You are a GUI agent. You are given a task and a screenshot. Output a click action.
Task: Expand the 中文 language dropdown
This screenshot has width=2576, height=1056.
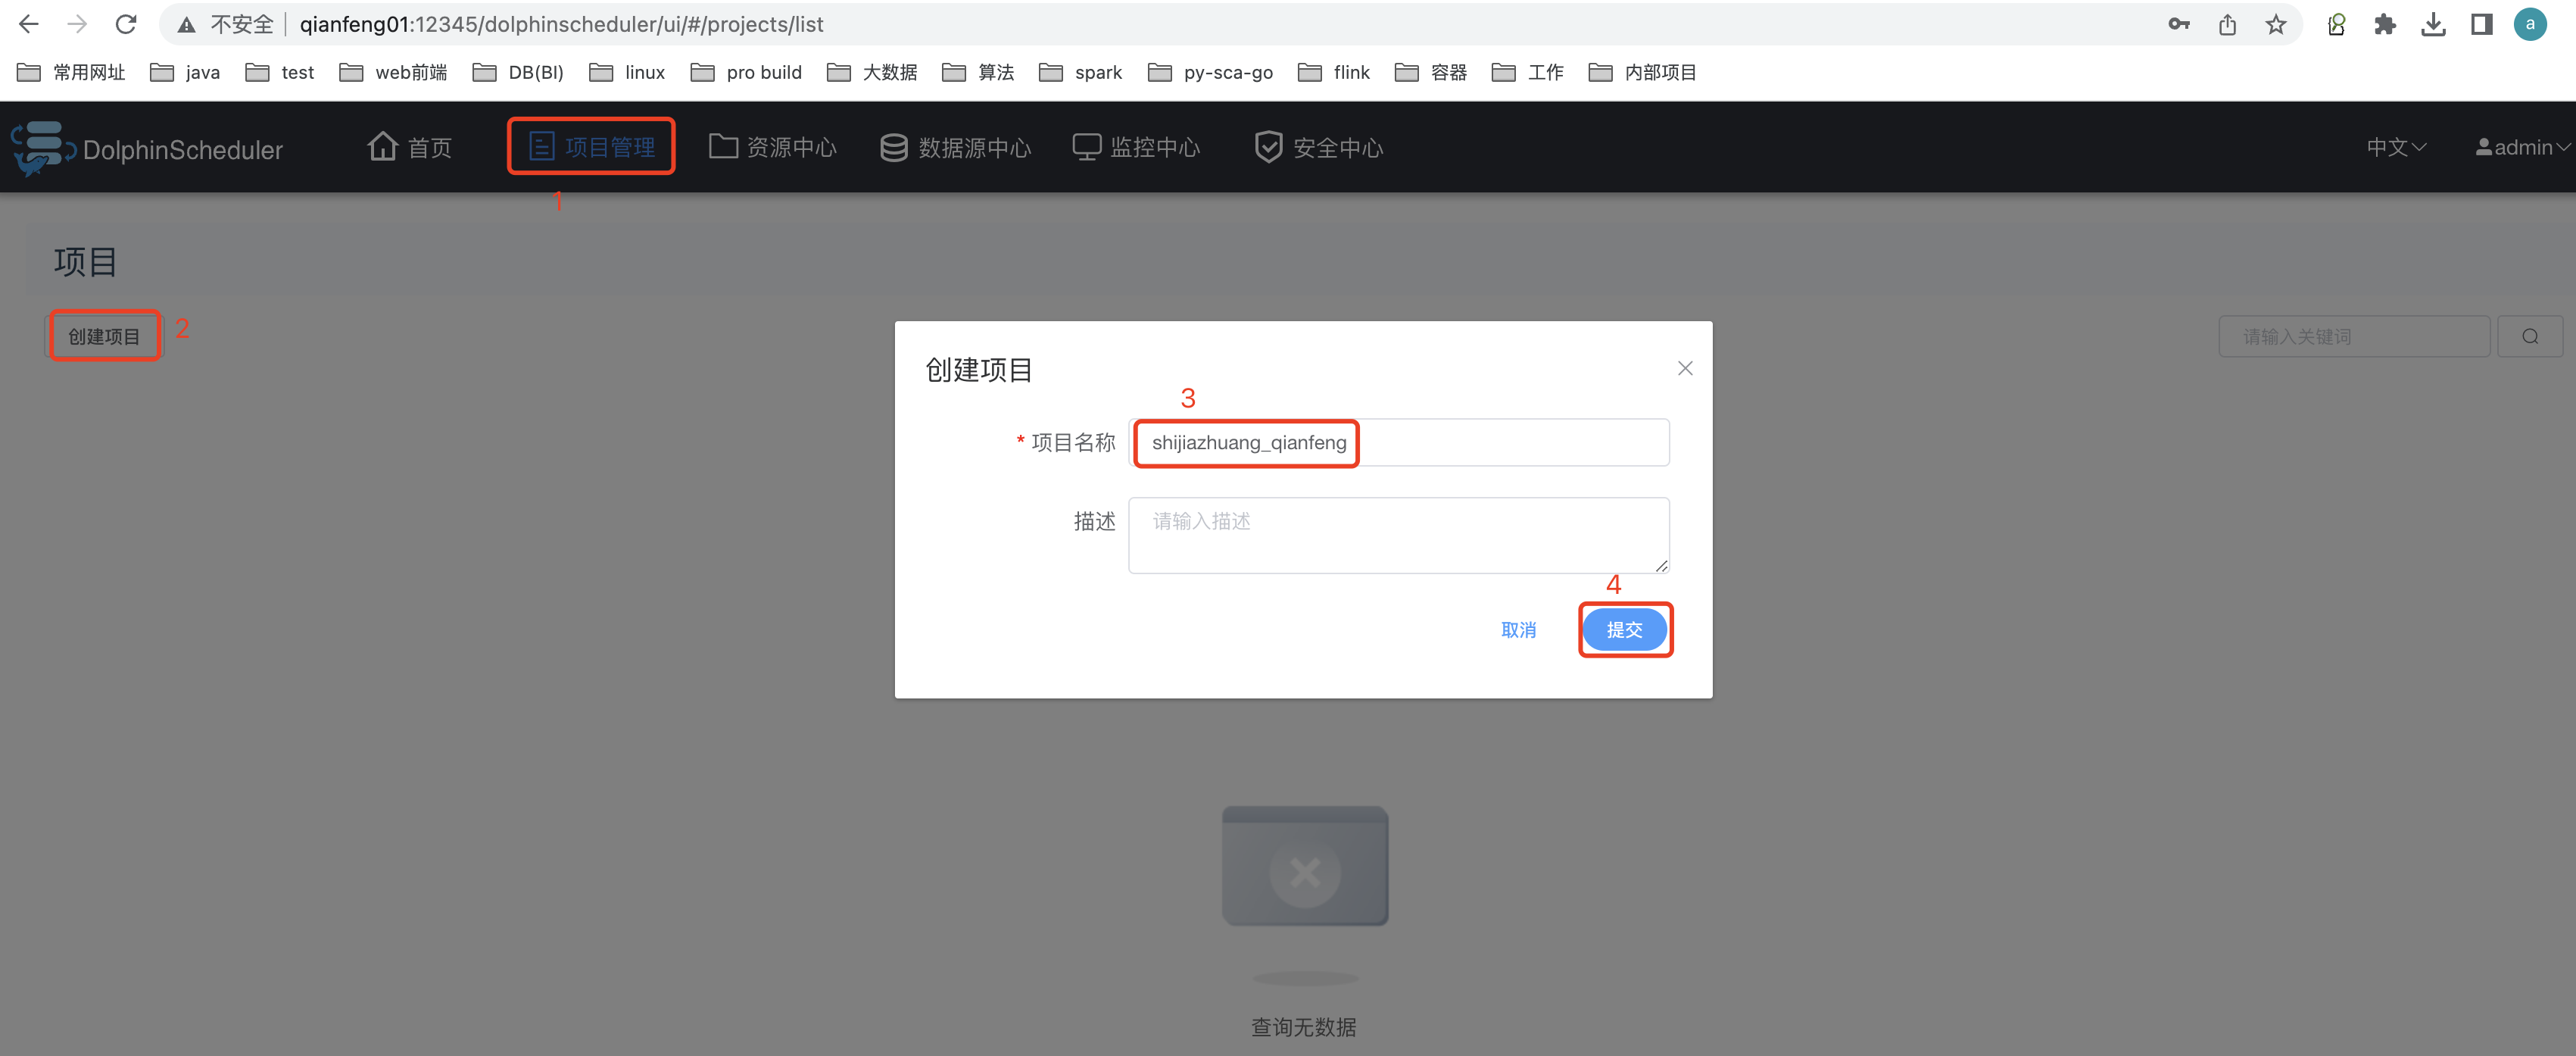(2396, 147)
